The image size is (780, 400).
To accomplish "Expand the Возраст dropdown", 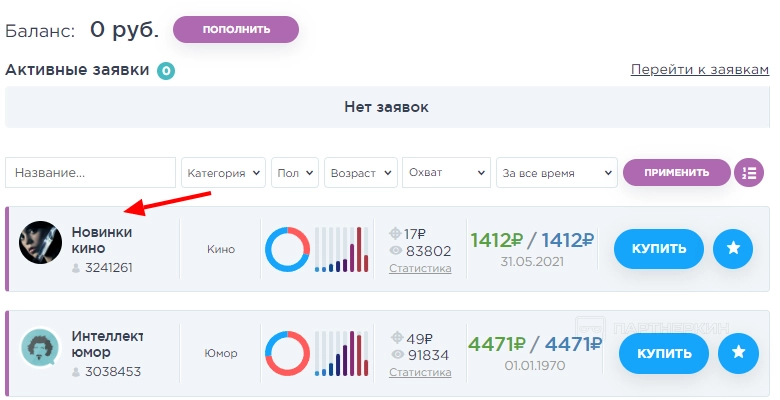I will click(x=361, y=173).
